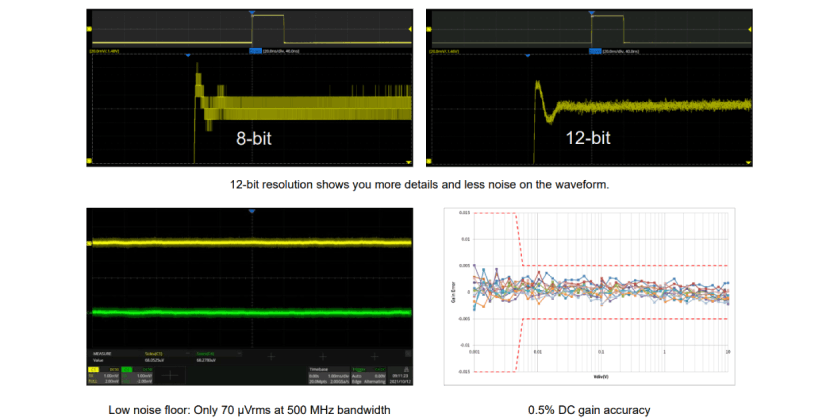This screenshot has width=840, height=420.
Task: Click the last empty measurement plus slot
Action: [x=374, y=355]
